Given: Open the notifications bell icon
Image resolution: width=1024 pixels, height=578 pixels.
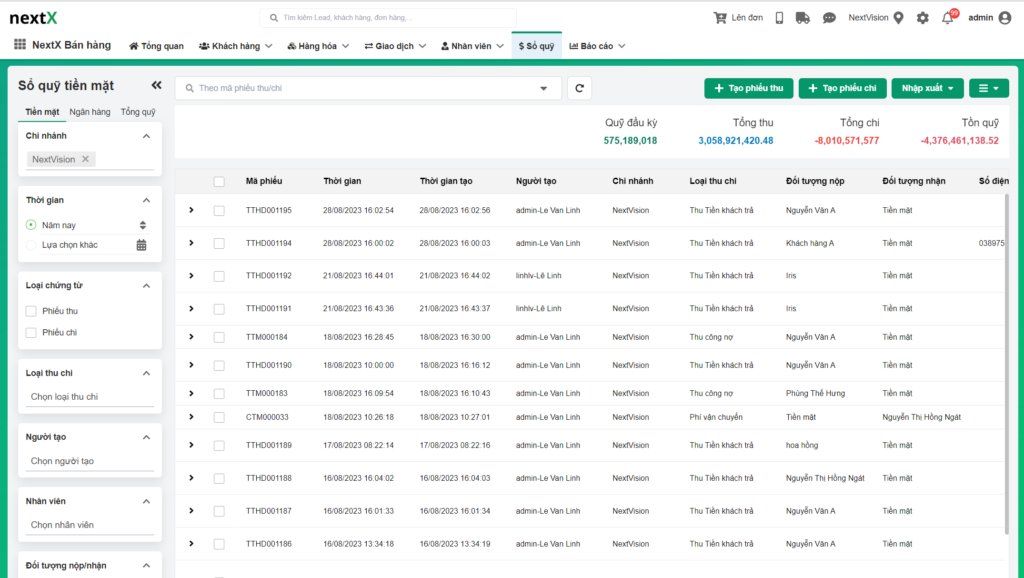Looking at the screenshot, I should point(948,18).
